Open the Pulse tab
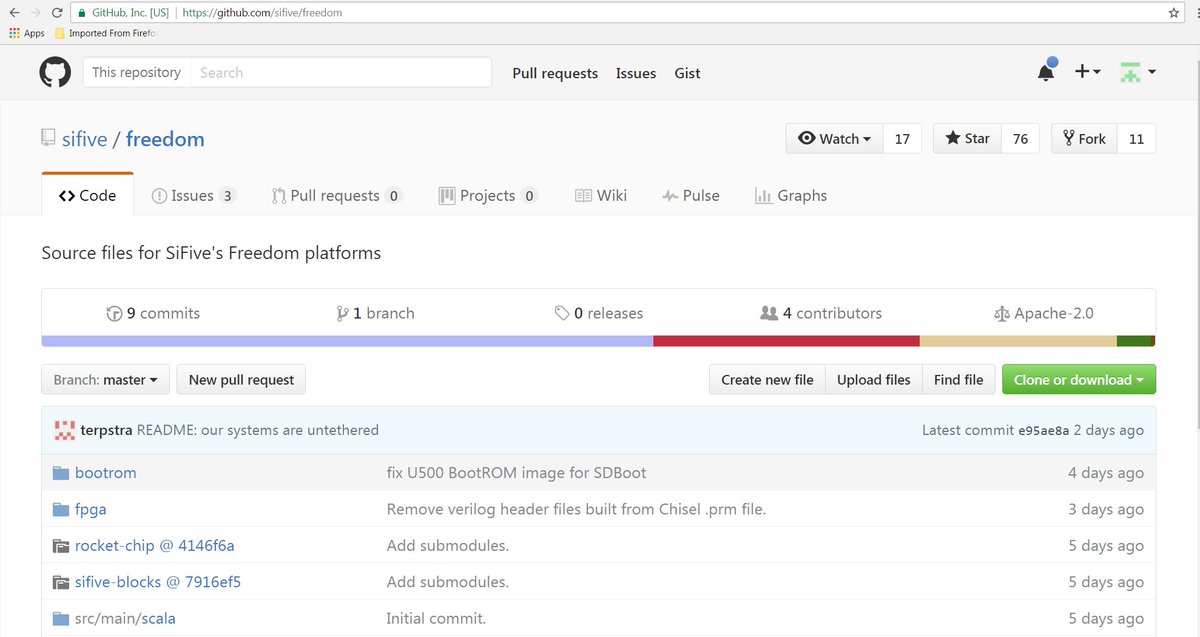Image resolution: width=1200 pixels, height=637 pixels. (x=691, y=196)
